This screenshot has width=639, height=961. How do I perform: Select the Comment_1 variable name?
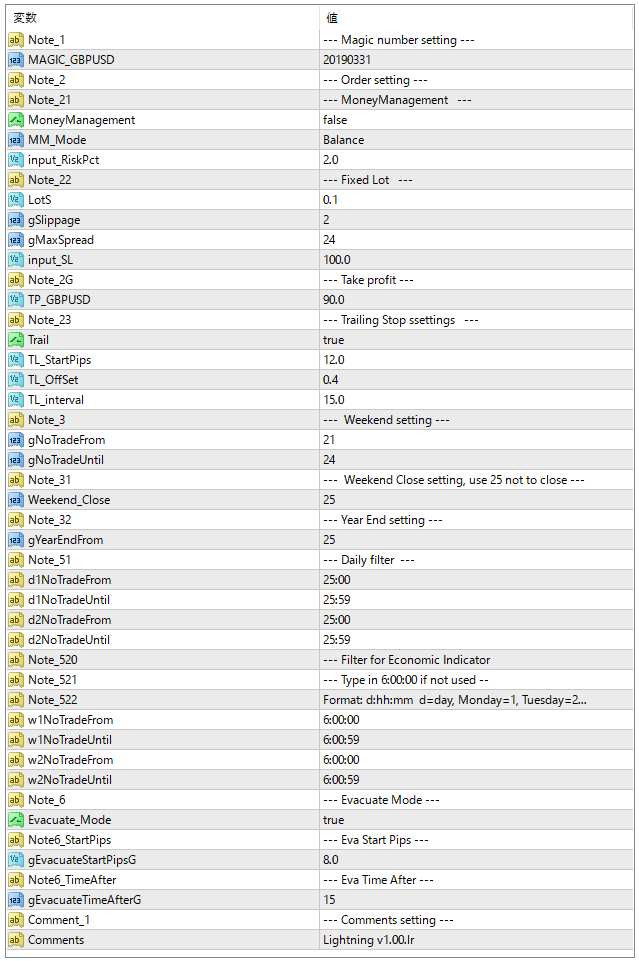coord(59,921)
